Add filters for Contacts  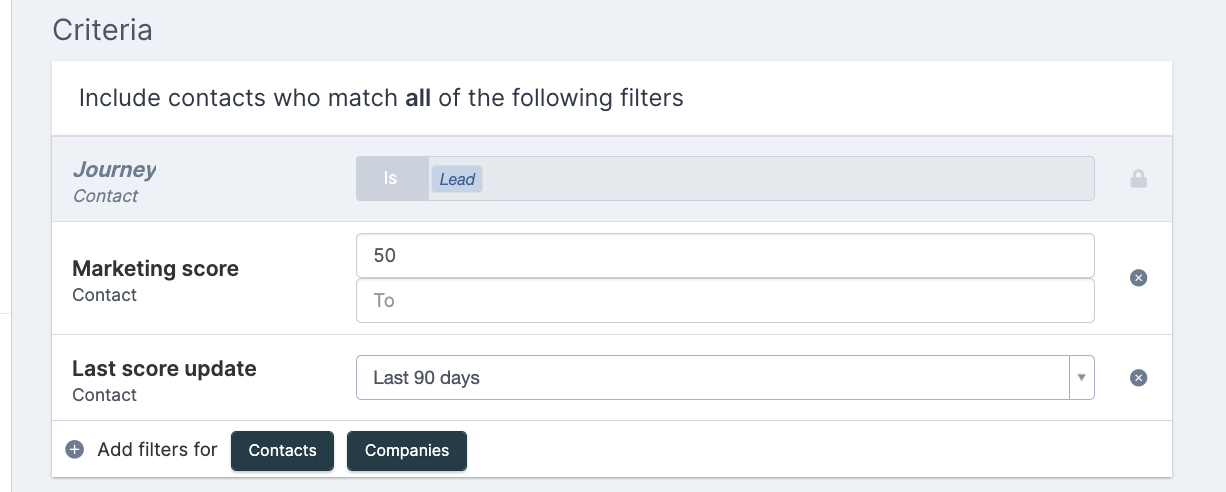pyautogui.click(x=283, y=450)
